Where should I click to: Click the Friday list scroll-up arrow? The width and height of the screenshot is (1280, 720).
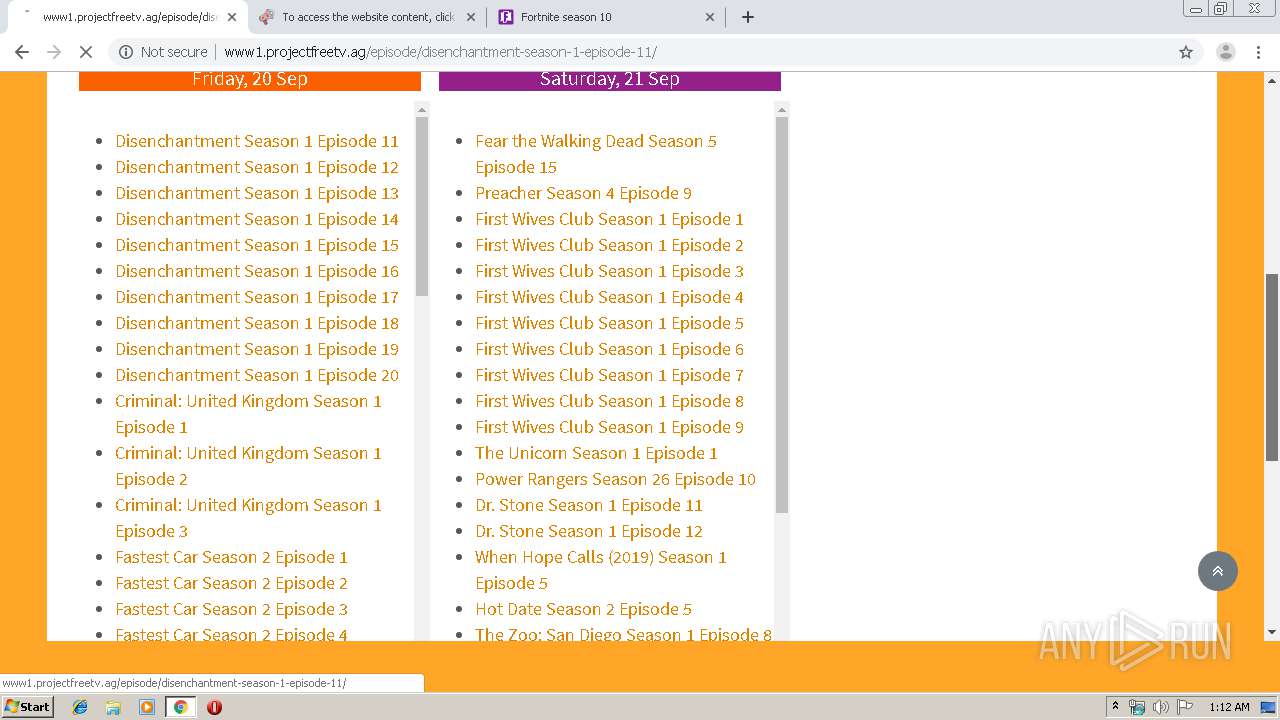[x=422, y=109]
